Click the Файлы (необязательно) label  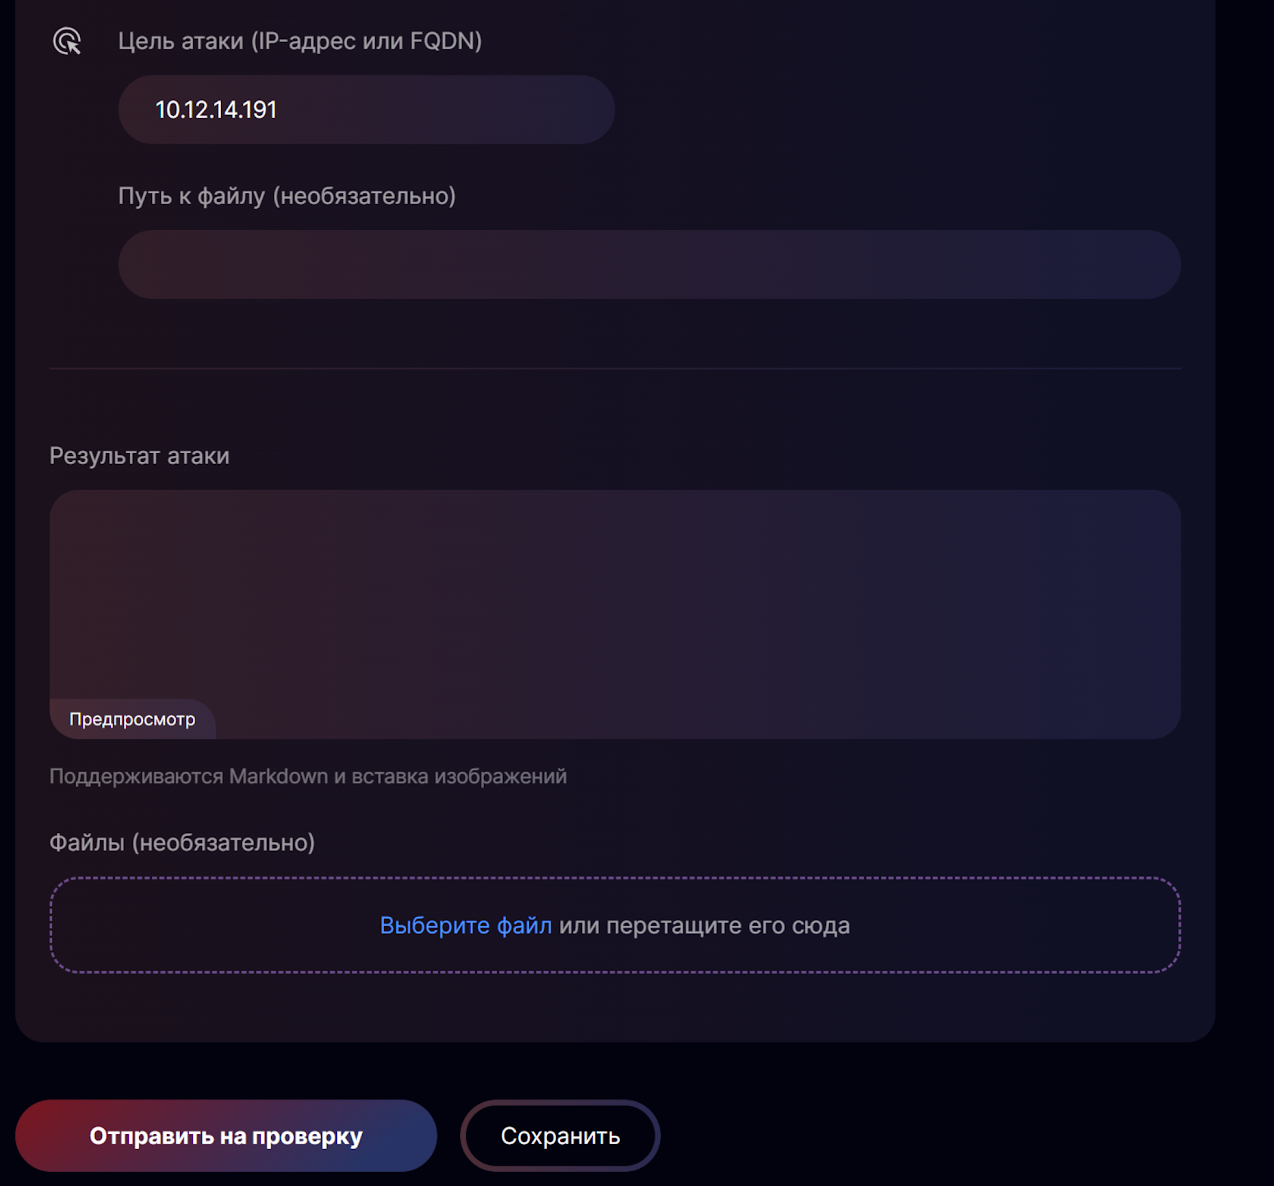[182, 843]
